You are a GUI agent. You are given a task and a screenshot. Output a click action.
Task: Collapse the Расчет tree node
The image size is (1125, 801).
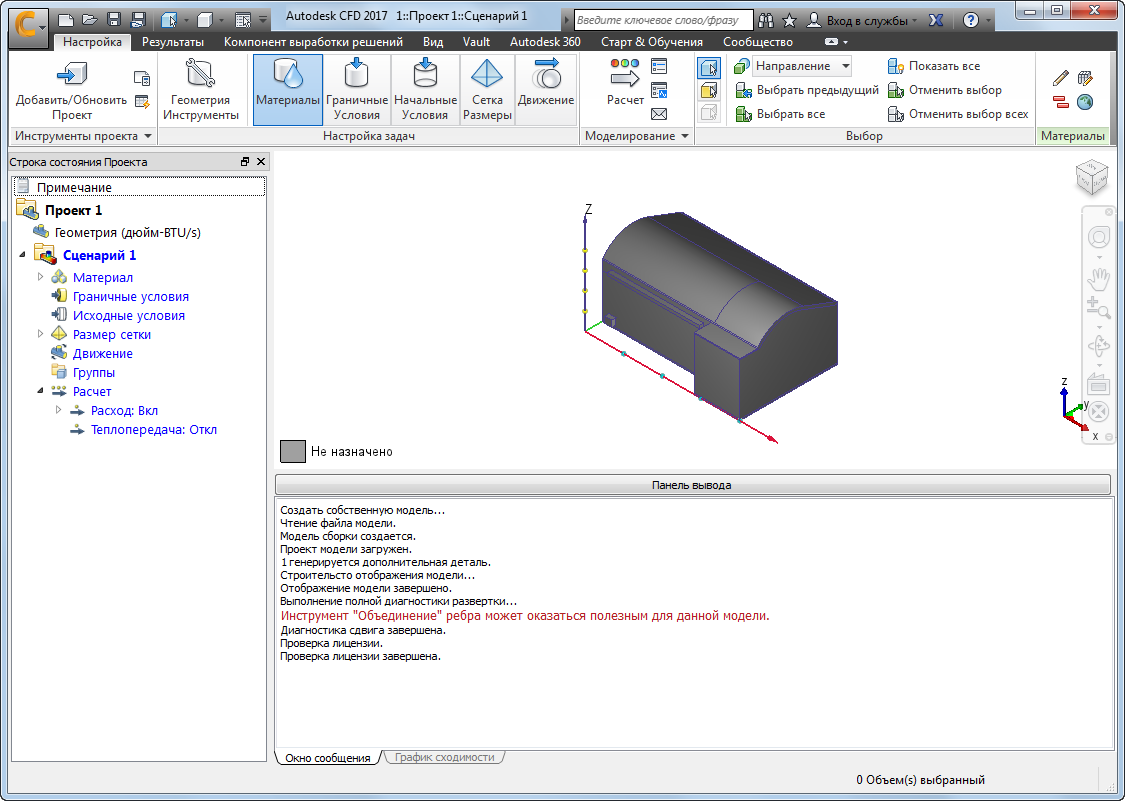pyautogui.click(x=41, y=390)
